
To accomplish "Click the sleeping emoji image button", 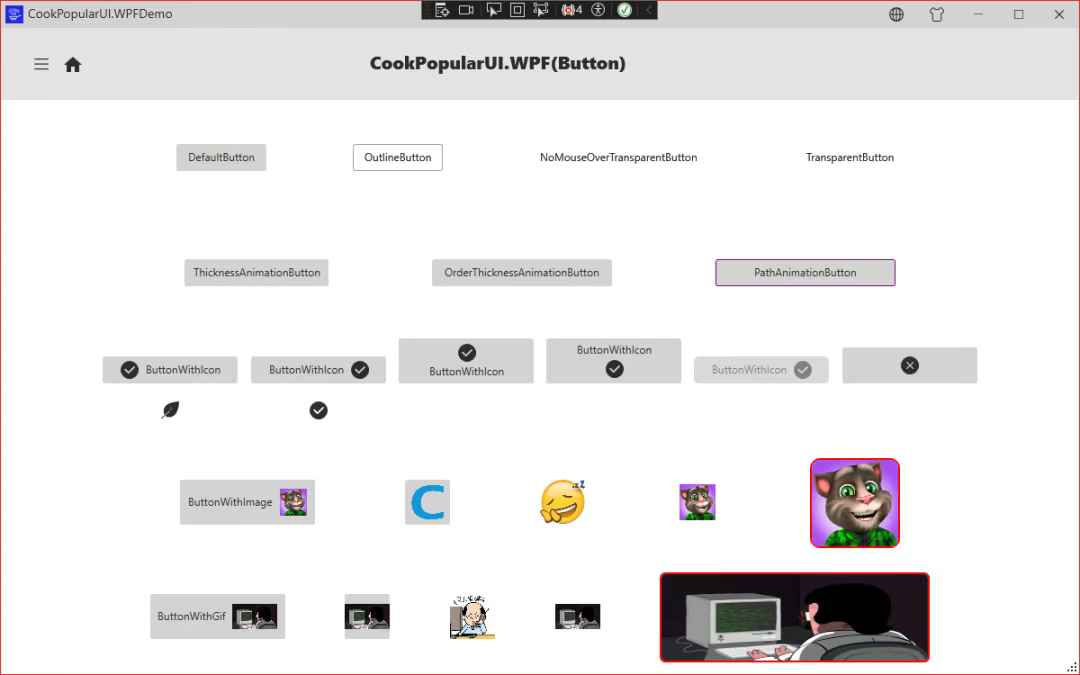I will pos(562,502).
